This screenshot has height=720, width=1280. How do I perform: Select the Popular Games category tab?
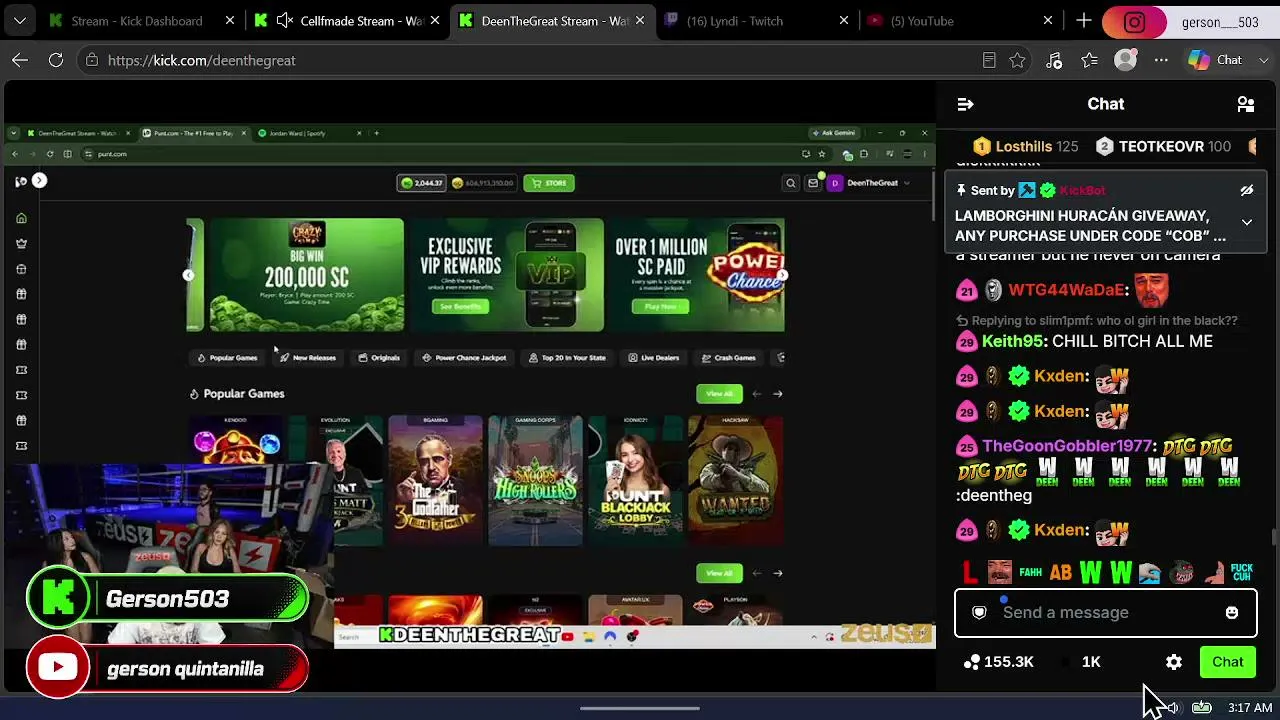click(227, 358)
